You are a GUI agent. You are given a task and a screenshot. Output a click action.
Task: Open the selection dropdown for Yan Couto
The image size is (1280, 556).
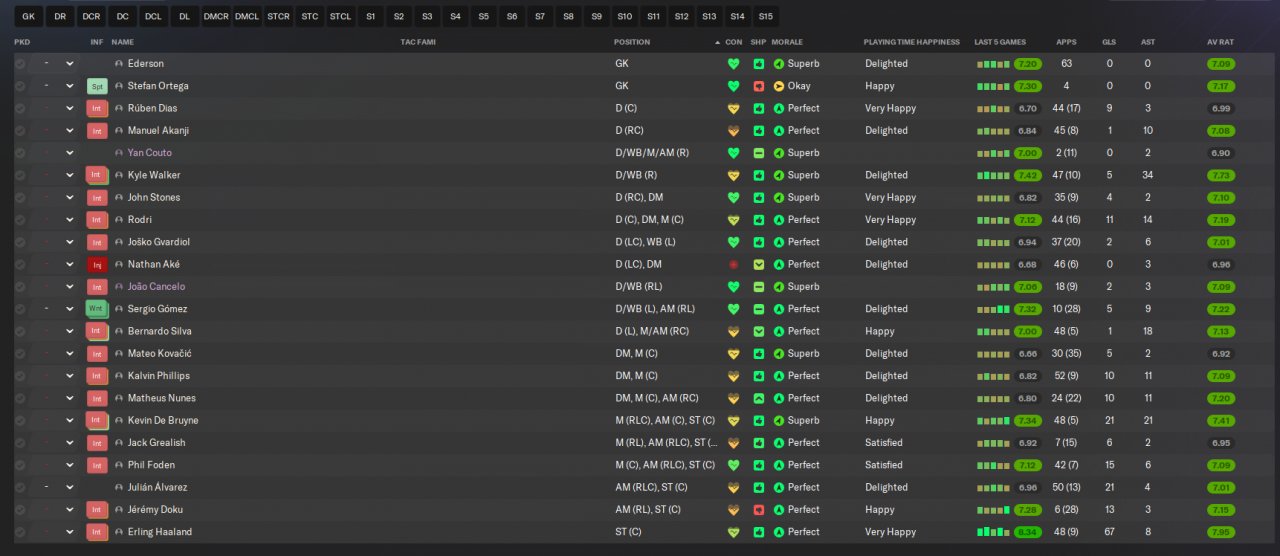coord(70,153)
